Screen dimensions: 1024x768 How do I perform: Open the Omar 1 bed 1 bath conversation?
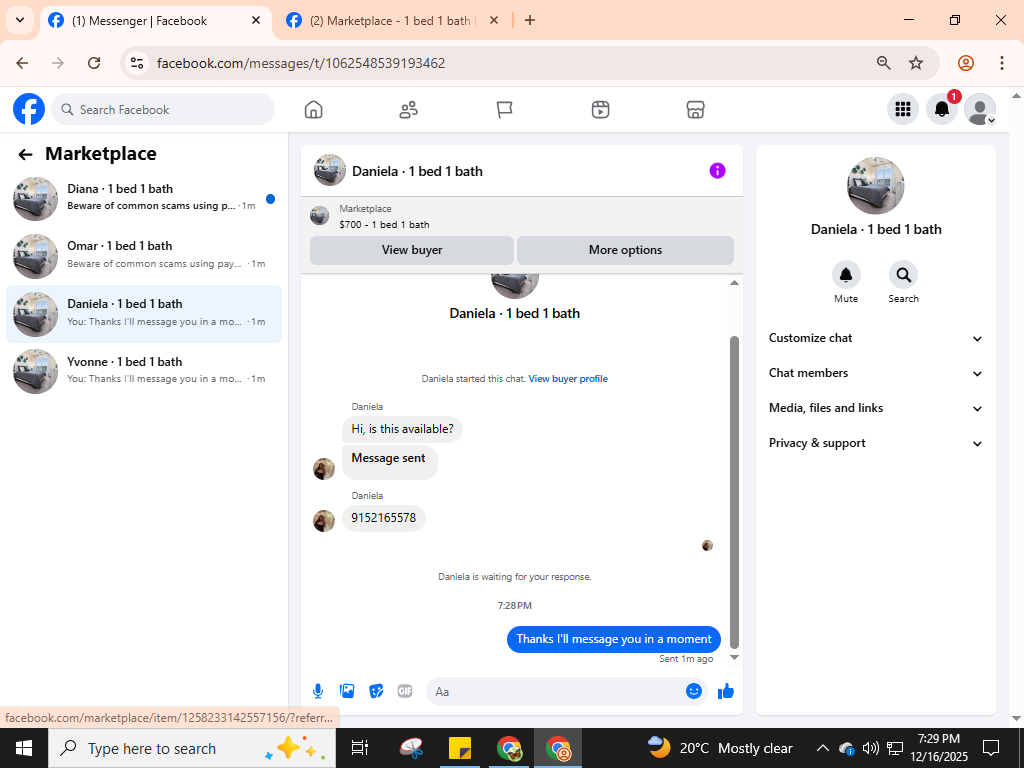point(144,256)
